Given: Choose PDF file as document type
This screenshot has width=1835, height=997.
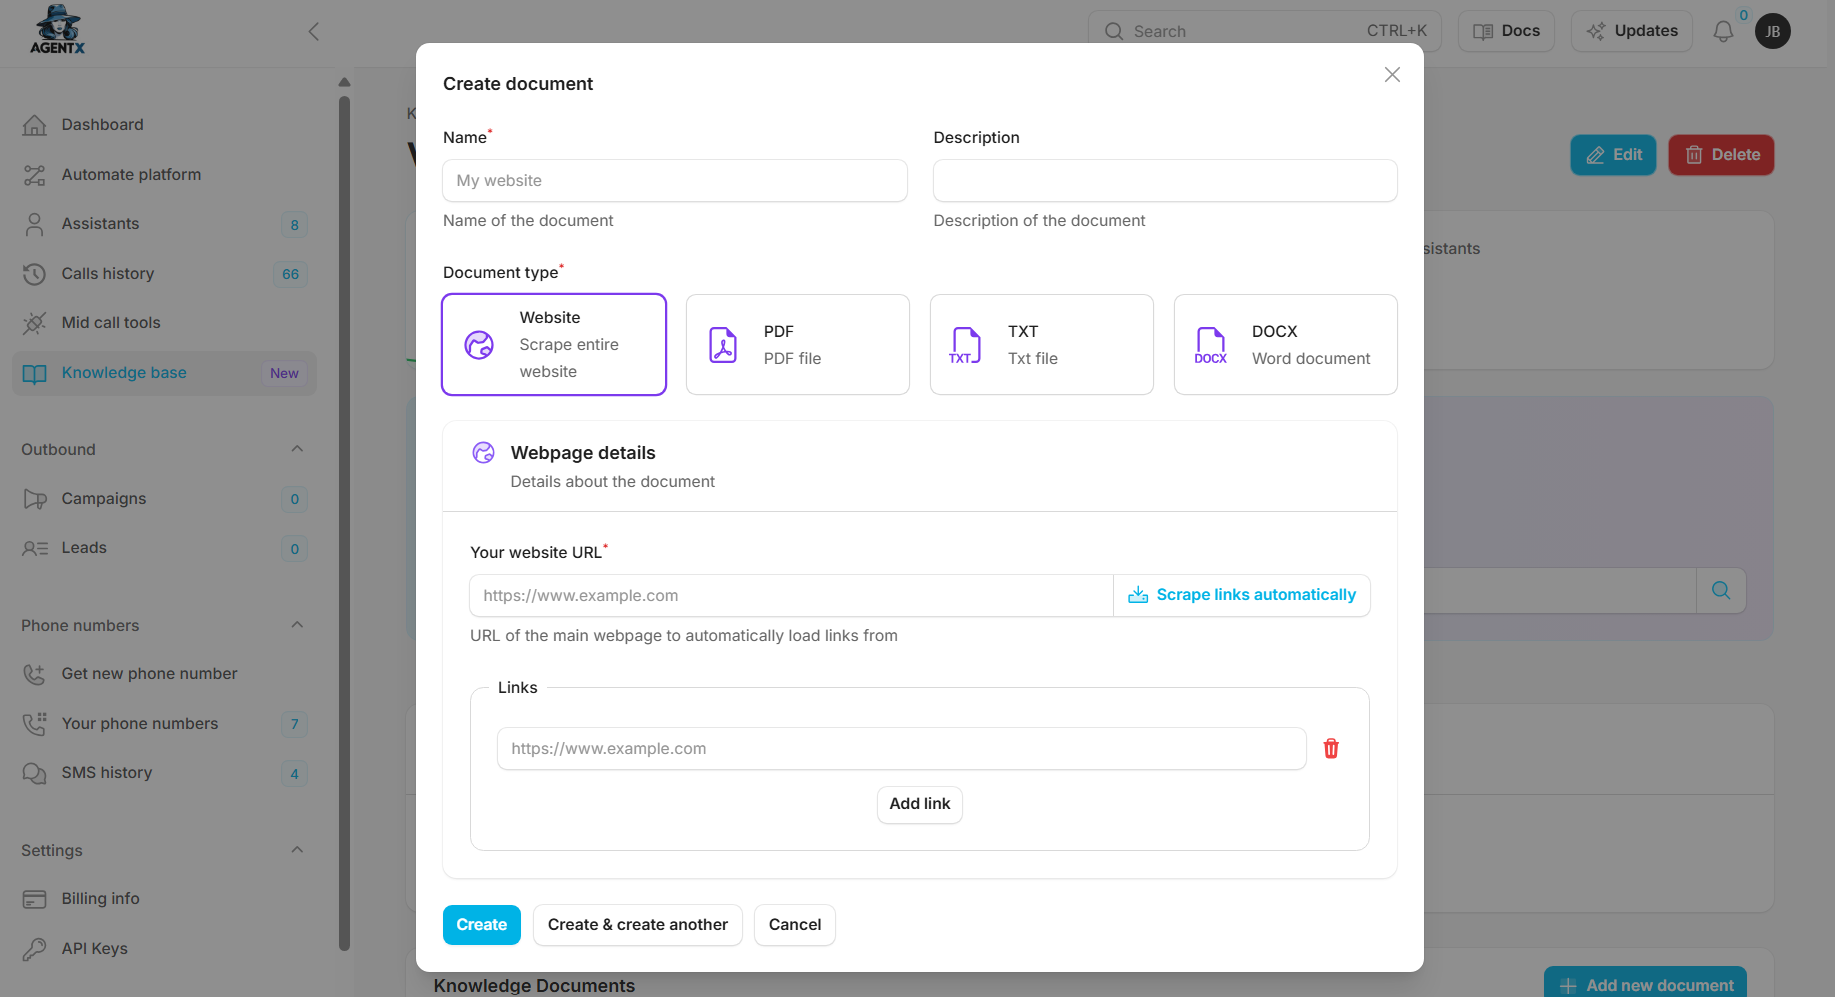Looking at the screenshot, I should click(797, 345).
